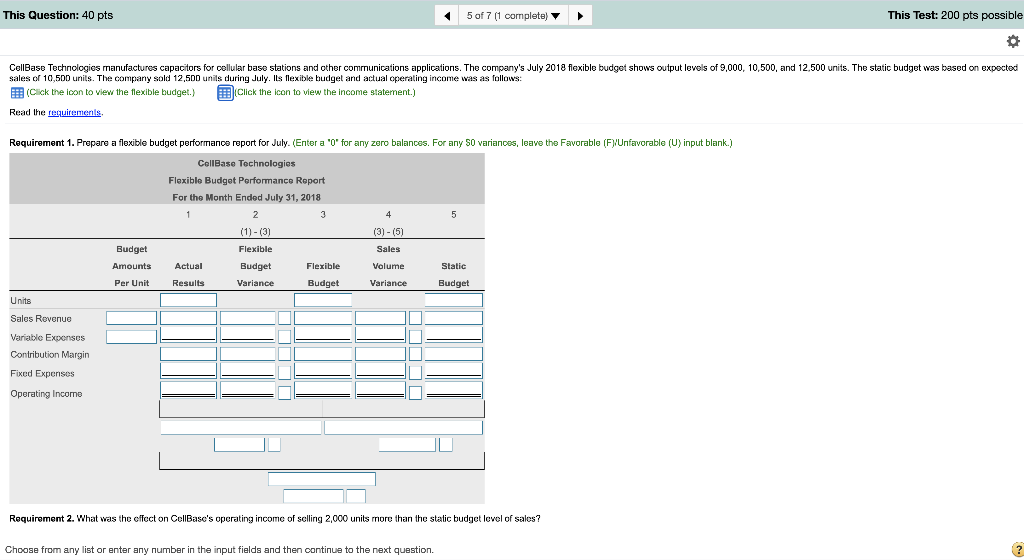Open Variable Expenses flexible budget variance F/U selector
Screen dimensions: 1024x560
[x=285, y=337]
